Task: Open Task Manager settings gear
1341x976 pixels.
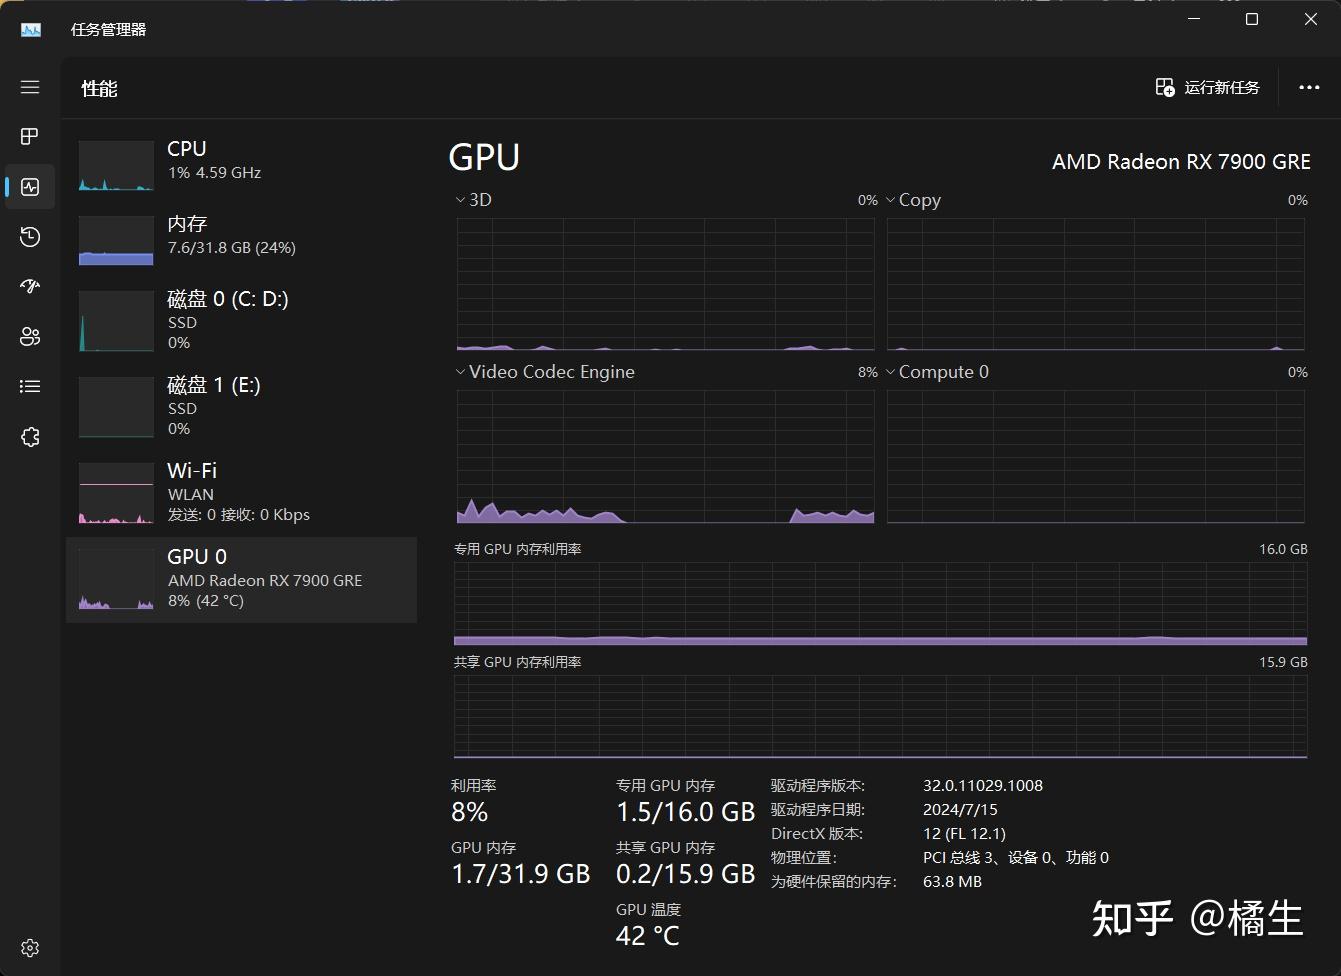Action: (x=30, y=947)
